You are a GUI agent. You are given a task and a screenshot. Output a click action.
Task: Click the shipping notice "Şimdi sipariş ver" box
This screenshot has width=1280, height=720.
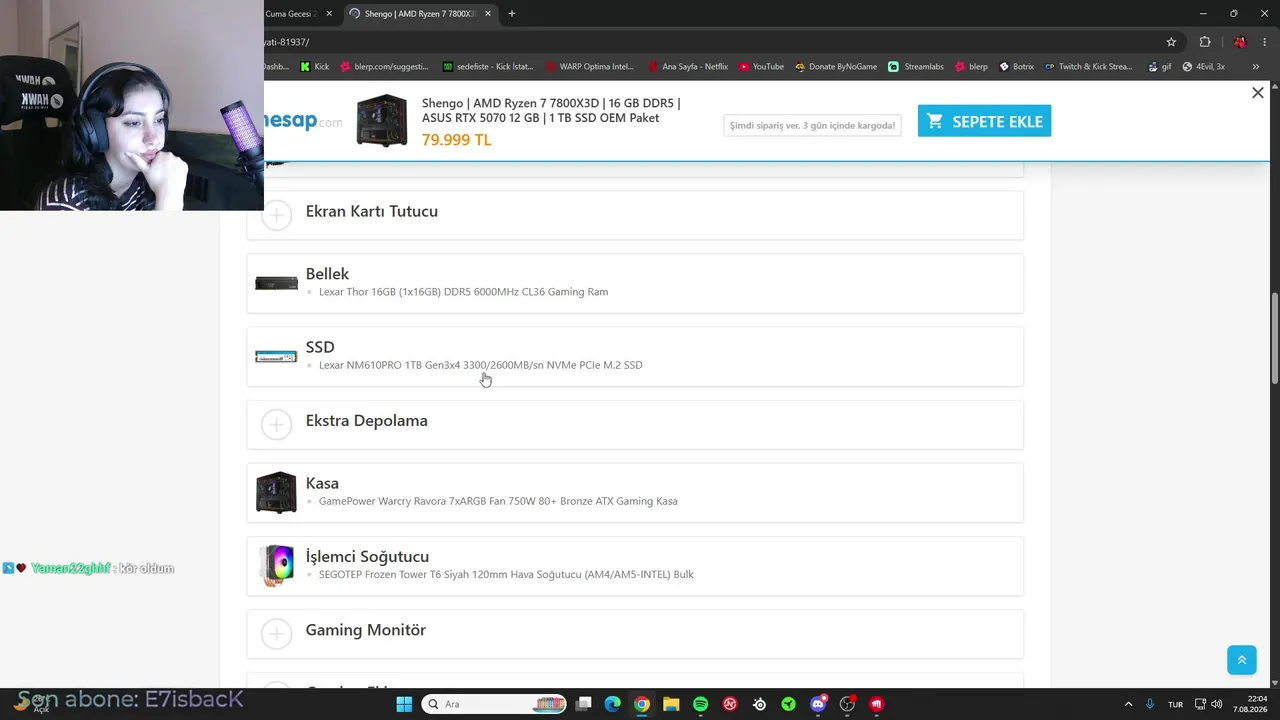[812, 125]
